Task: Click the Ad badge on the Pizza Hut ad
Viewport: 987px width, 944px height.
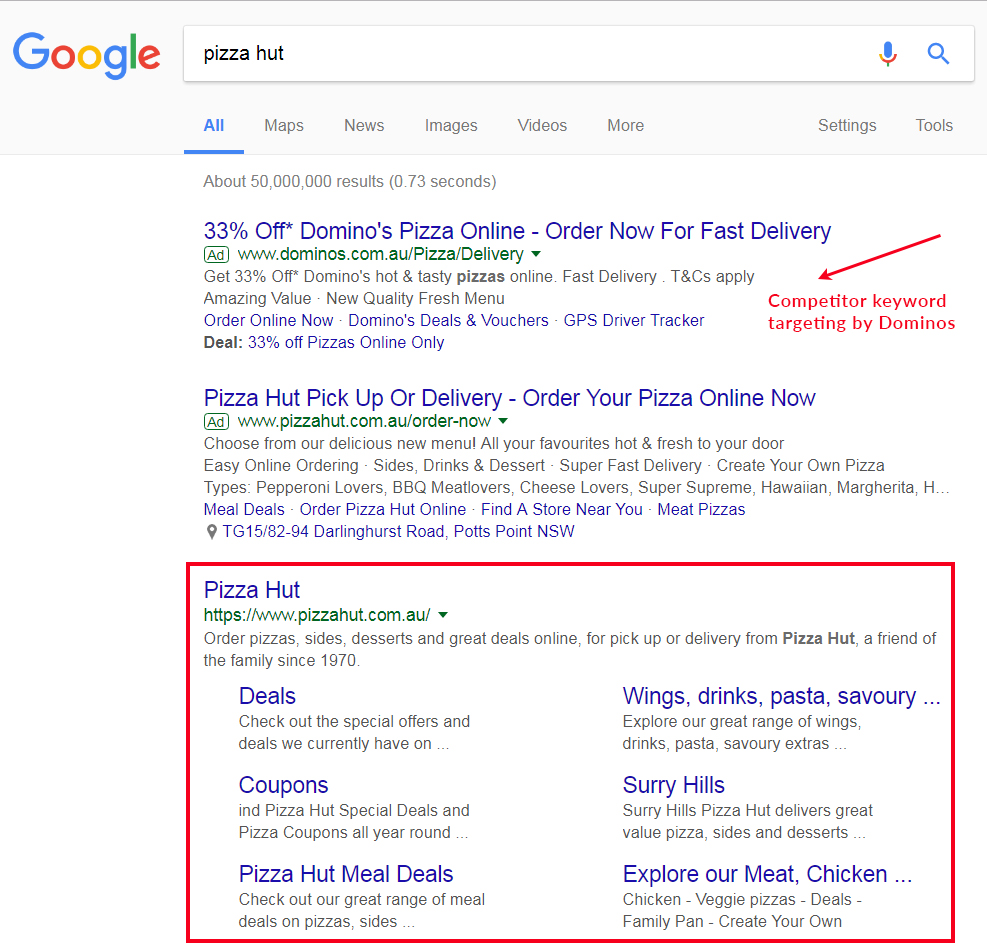Action: (216, 422)
